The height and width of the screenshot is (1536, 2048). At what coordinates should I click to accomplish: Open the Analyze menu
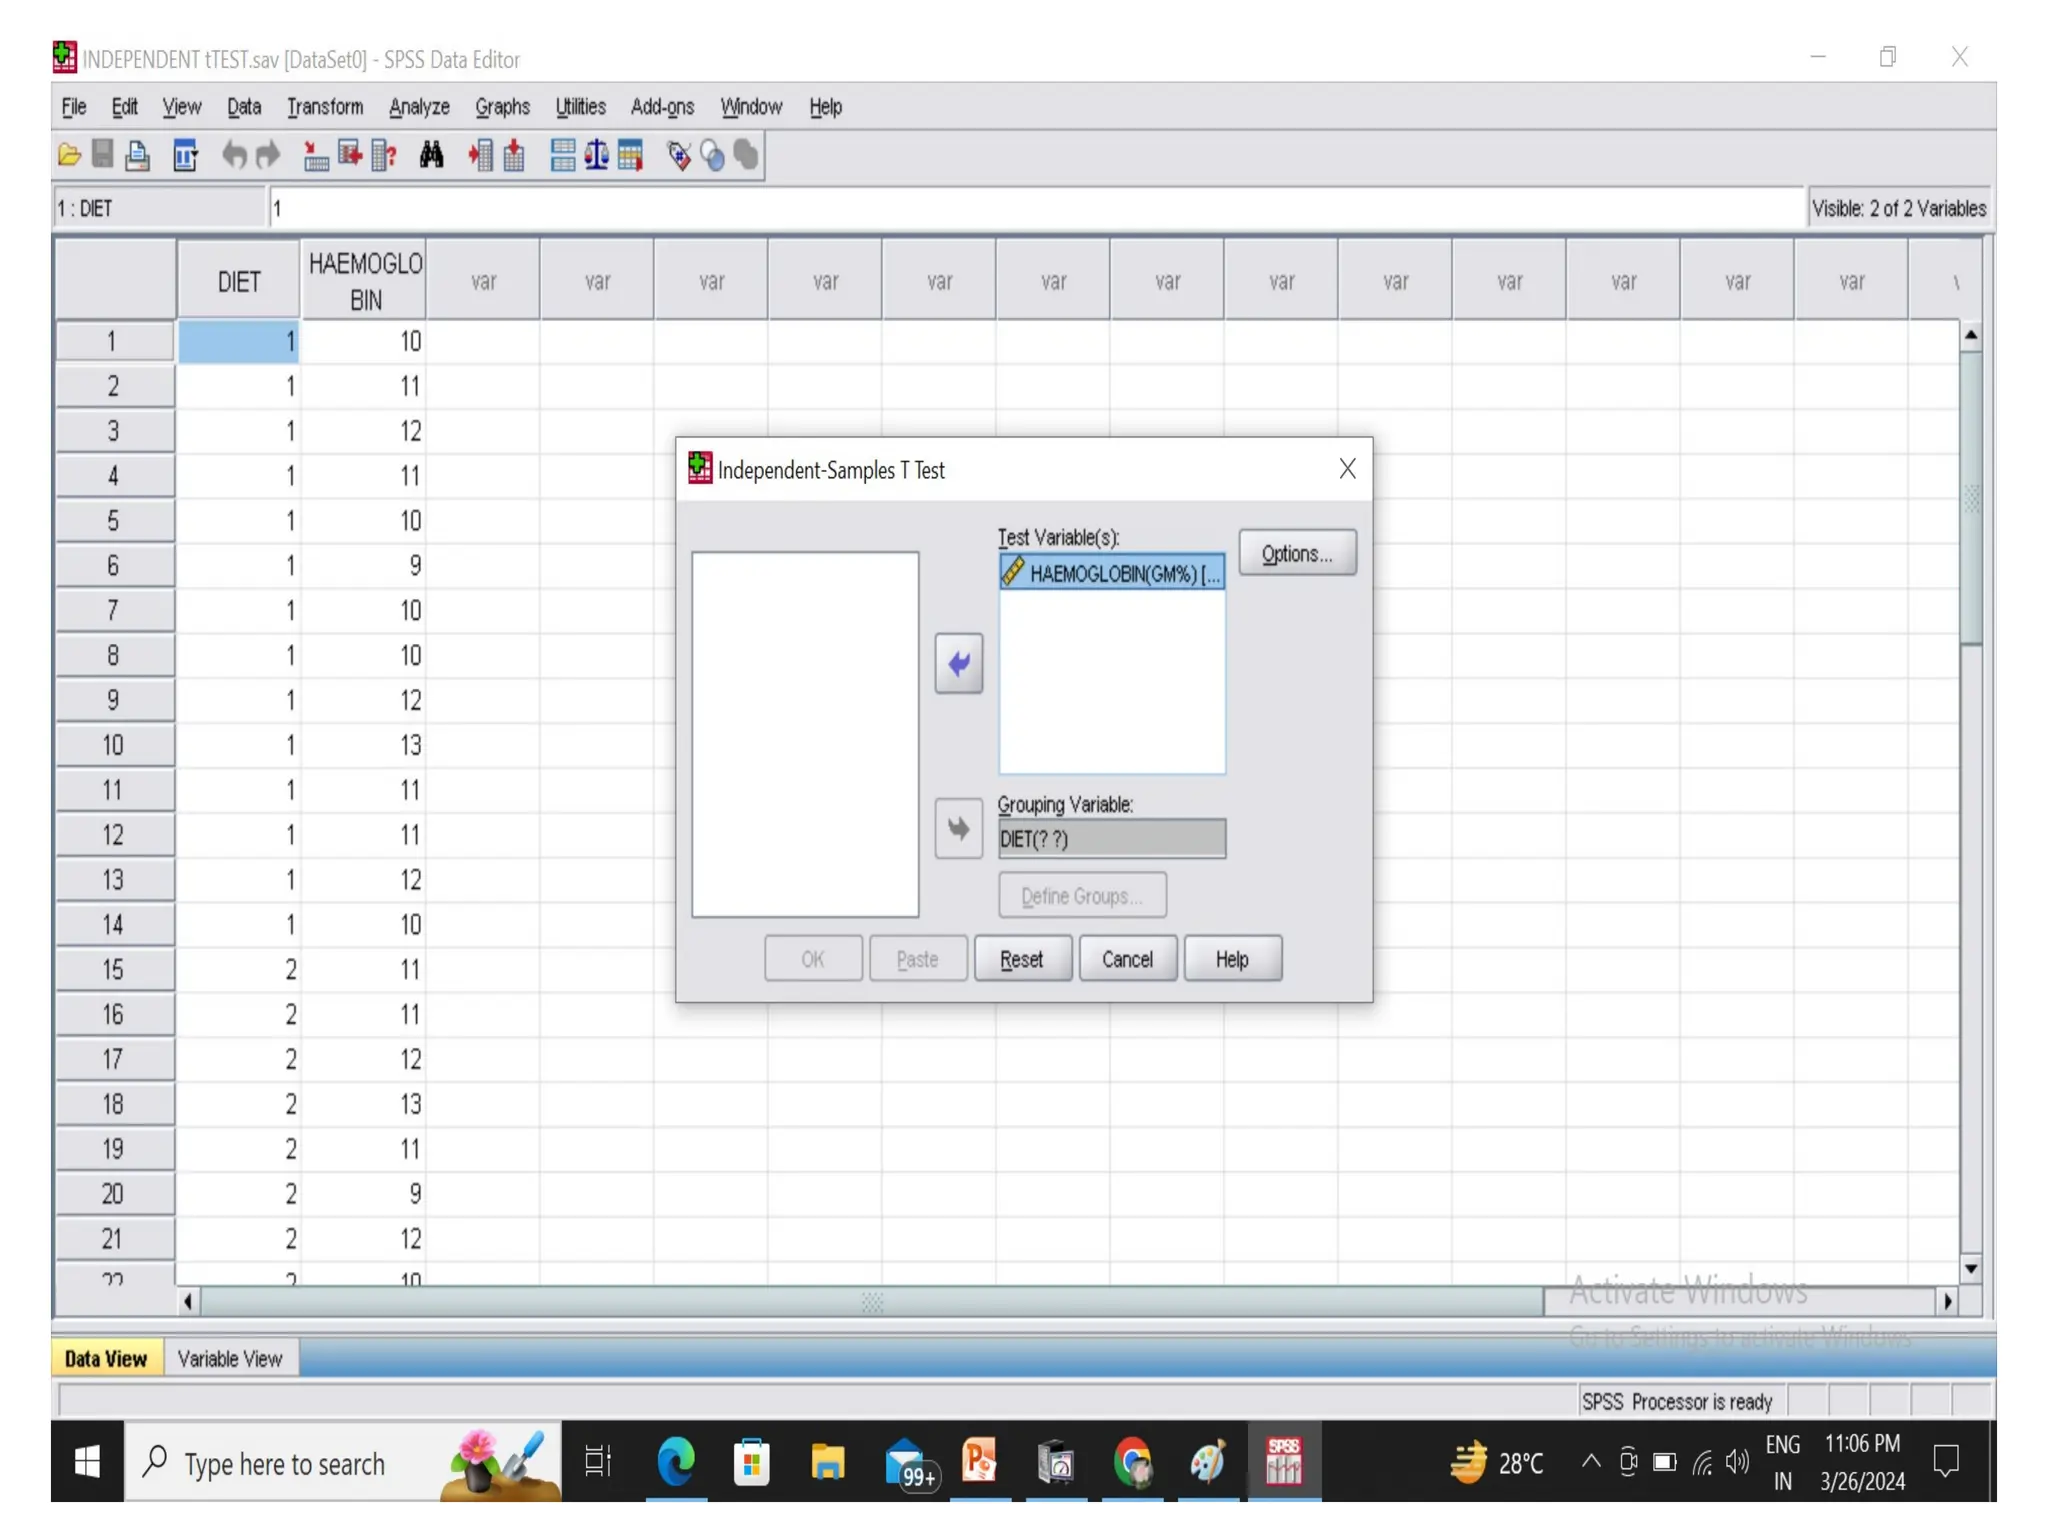[418, 107]
